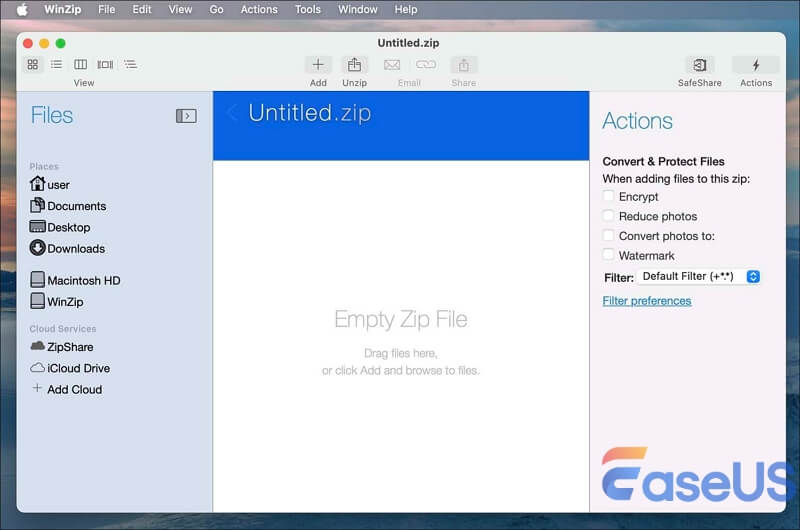
Task: Click the Convert & Protect Files heading
Action: point(663,161)
